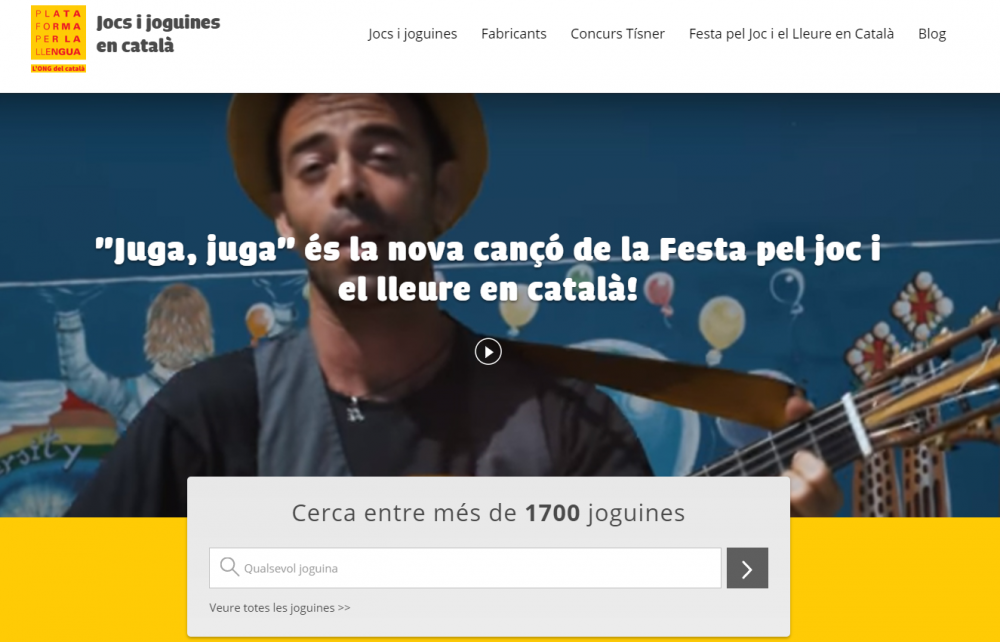Open the Fabricants menu item
1000x642 pixels.
(x=513, y=34)
